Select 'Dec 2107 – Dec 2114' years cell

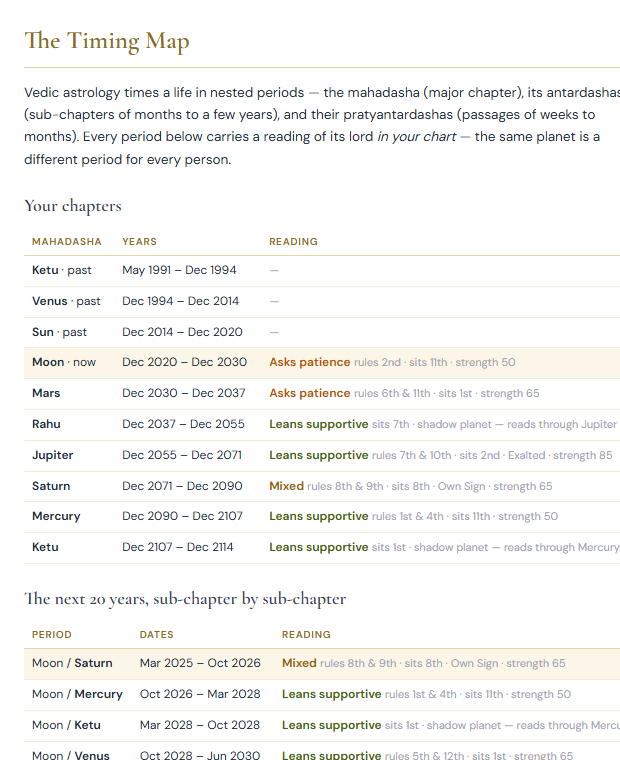tap(177, 547)
